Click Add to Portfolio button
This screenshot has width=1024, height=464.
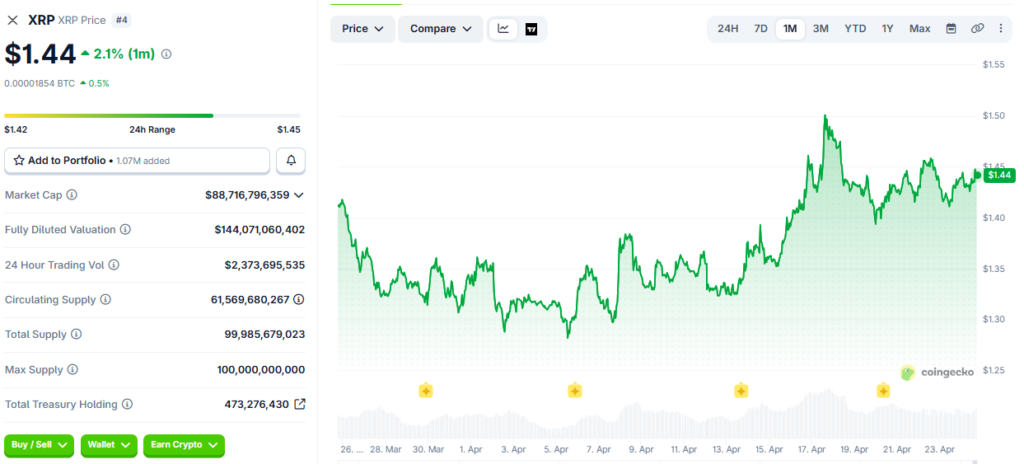pyautogui.click(x=137, y=160)
